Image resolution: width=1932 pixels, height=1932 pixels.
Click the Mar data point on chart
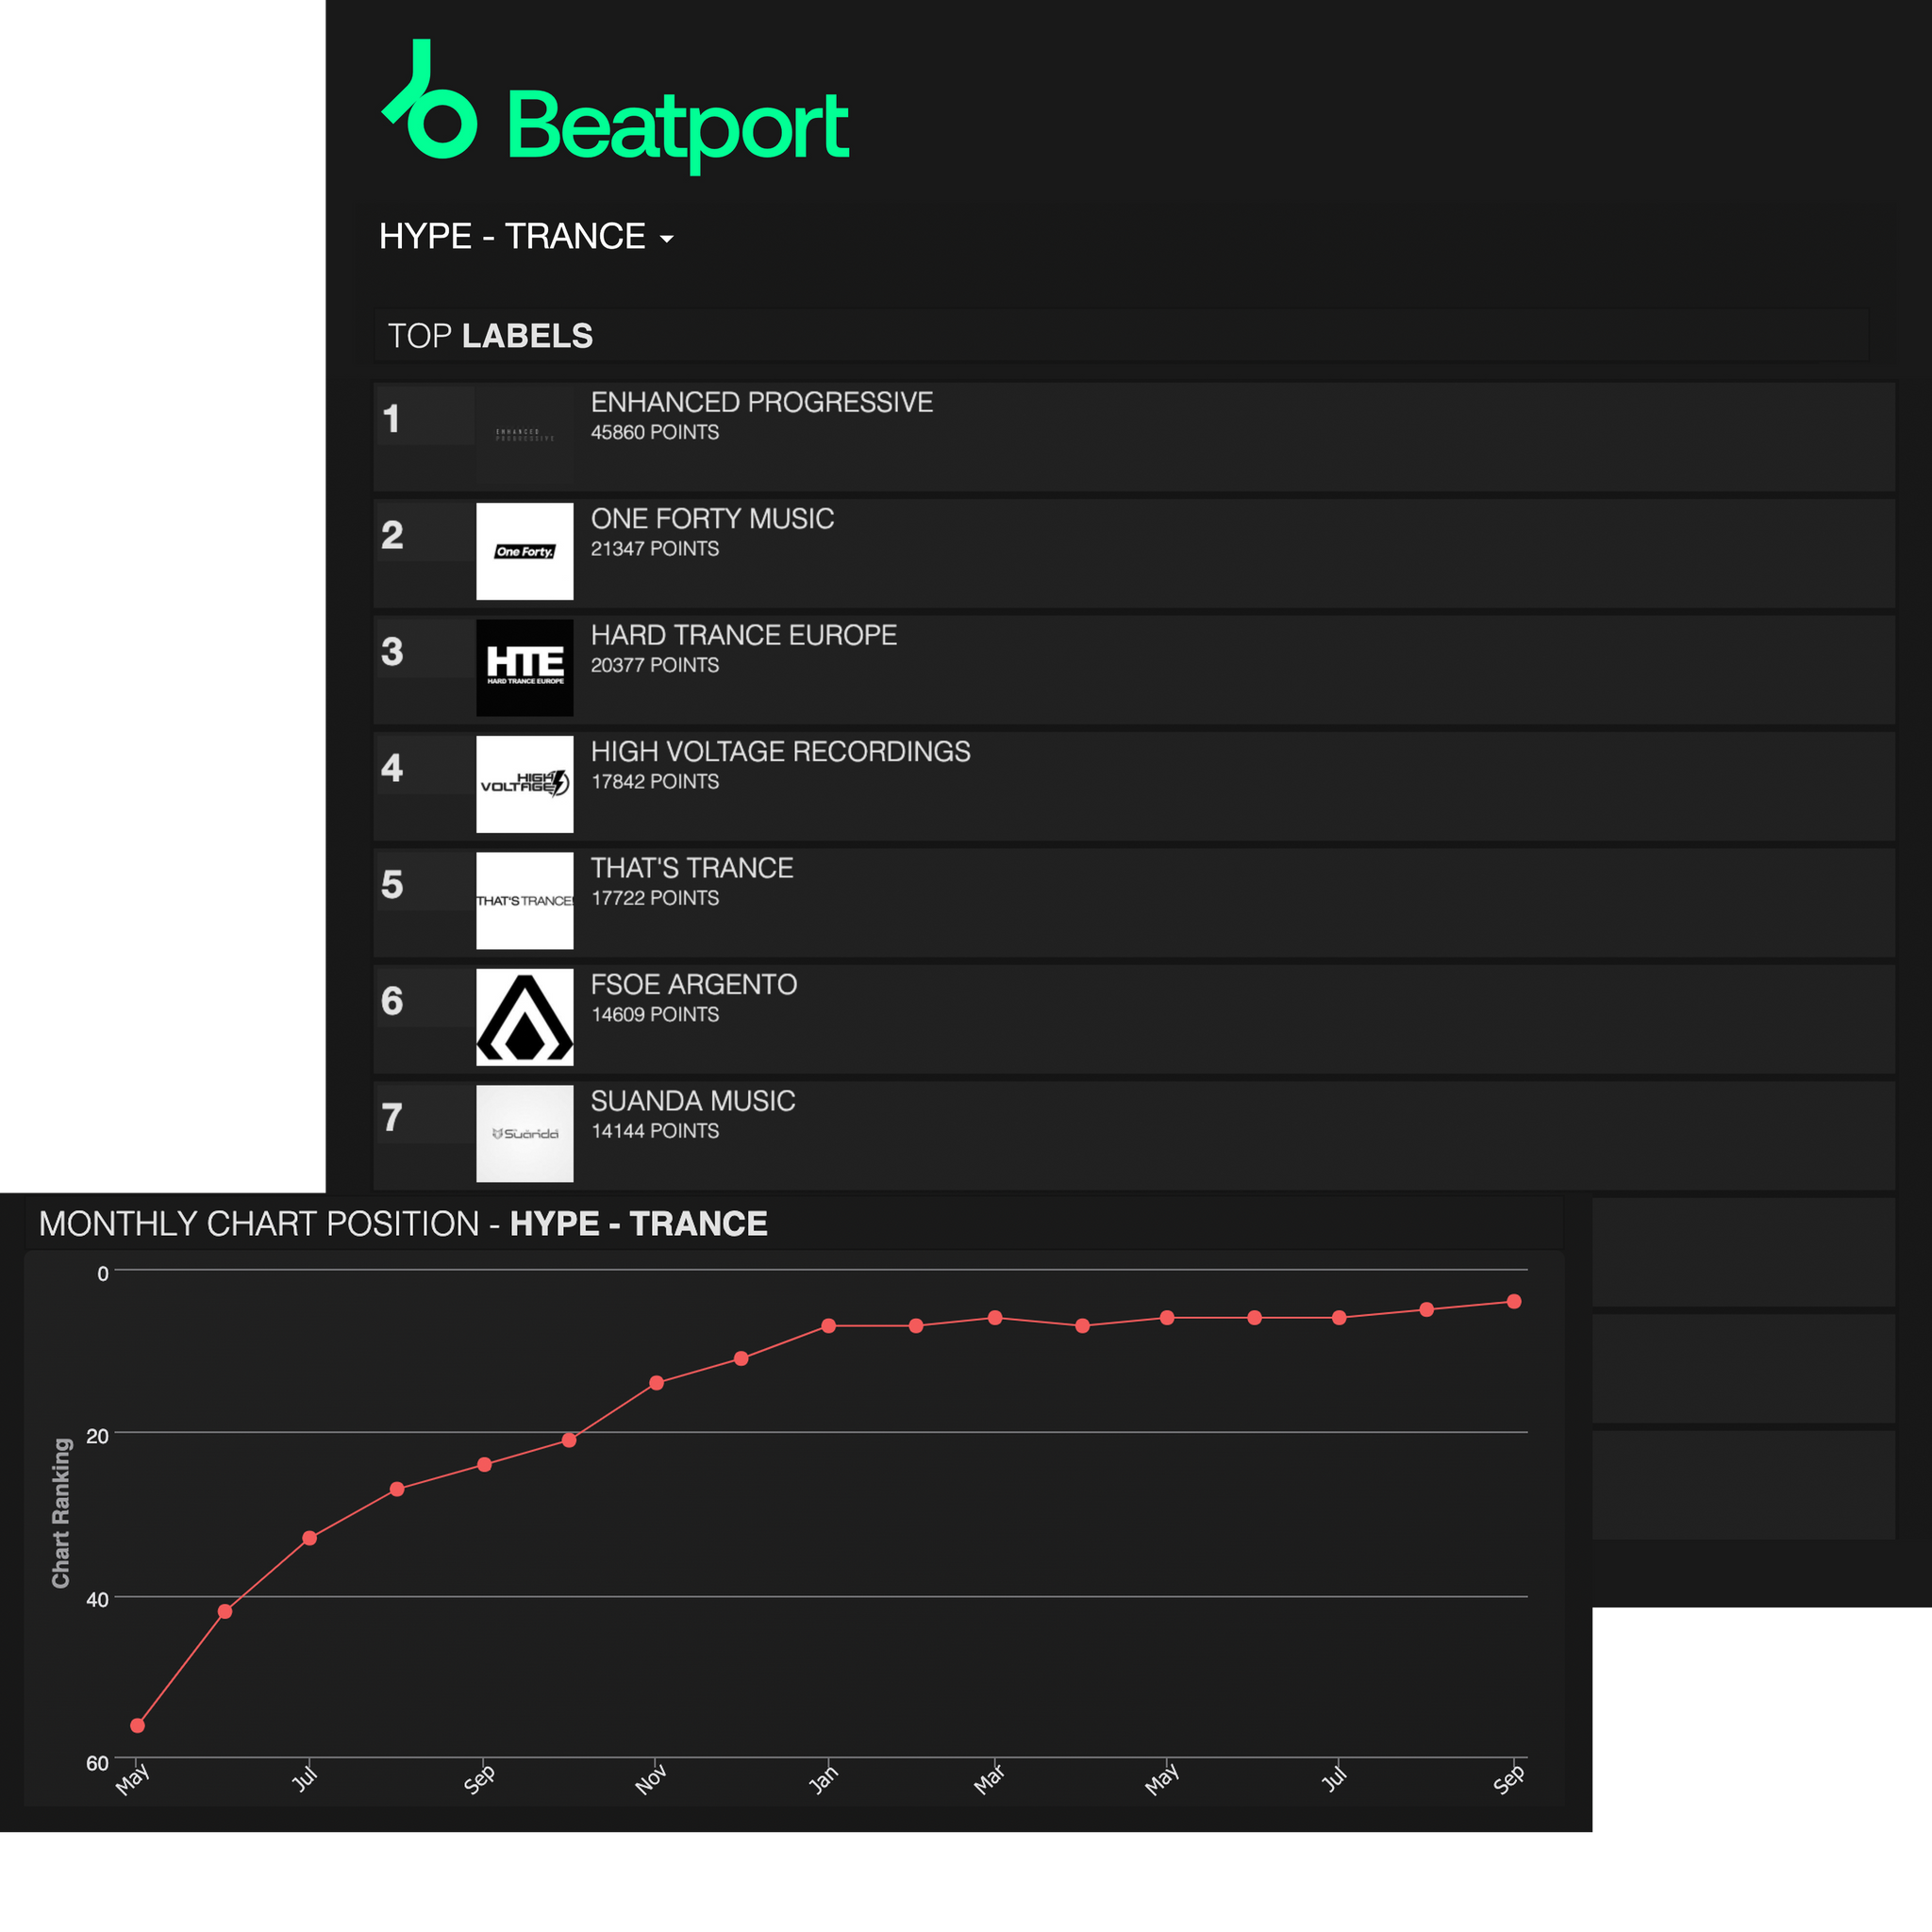coord(995,1318)
